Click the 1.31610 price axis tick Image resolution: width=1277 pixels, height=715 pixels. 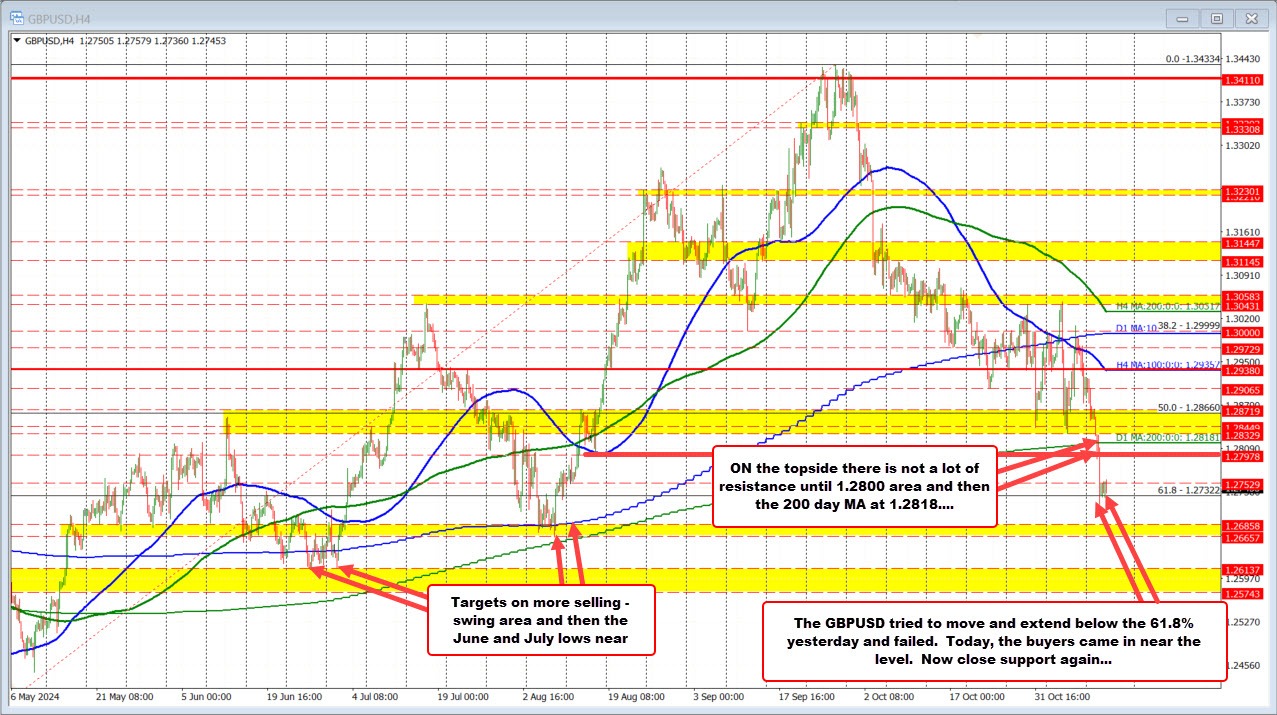(1243, 231)
